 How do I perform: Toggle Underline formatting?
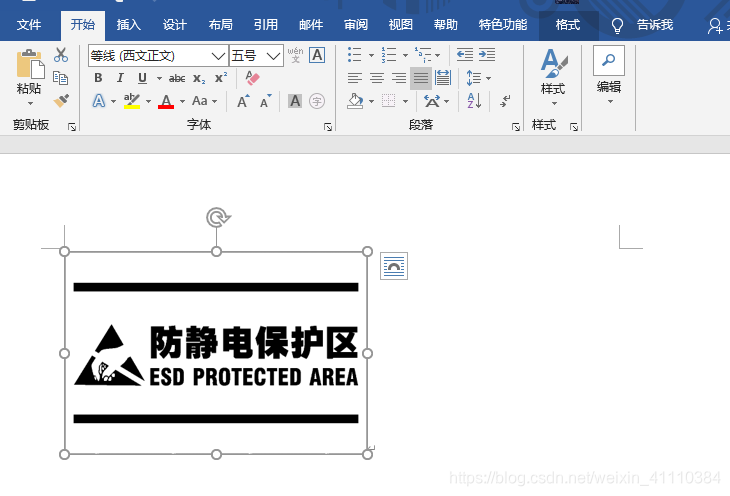click(x=142, y=78)
